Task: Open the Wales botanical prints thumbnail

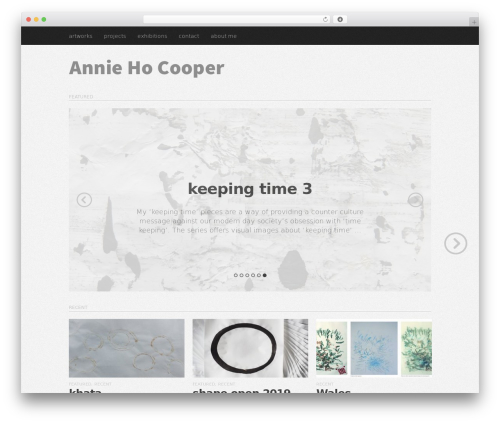Action: coord(374,348)
